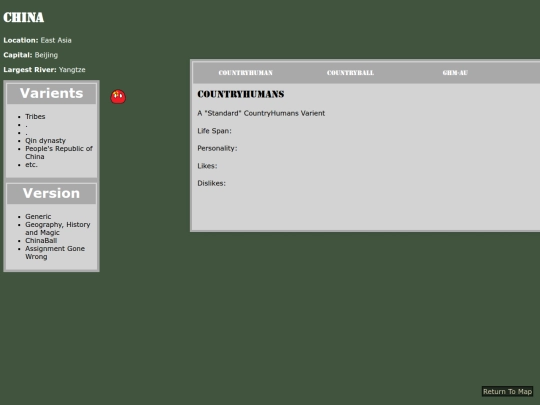Click the CHINA page title

pyautogui.click(x=24, y=18)
